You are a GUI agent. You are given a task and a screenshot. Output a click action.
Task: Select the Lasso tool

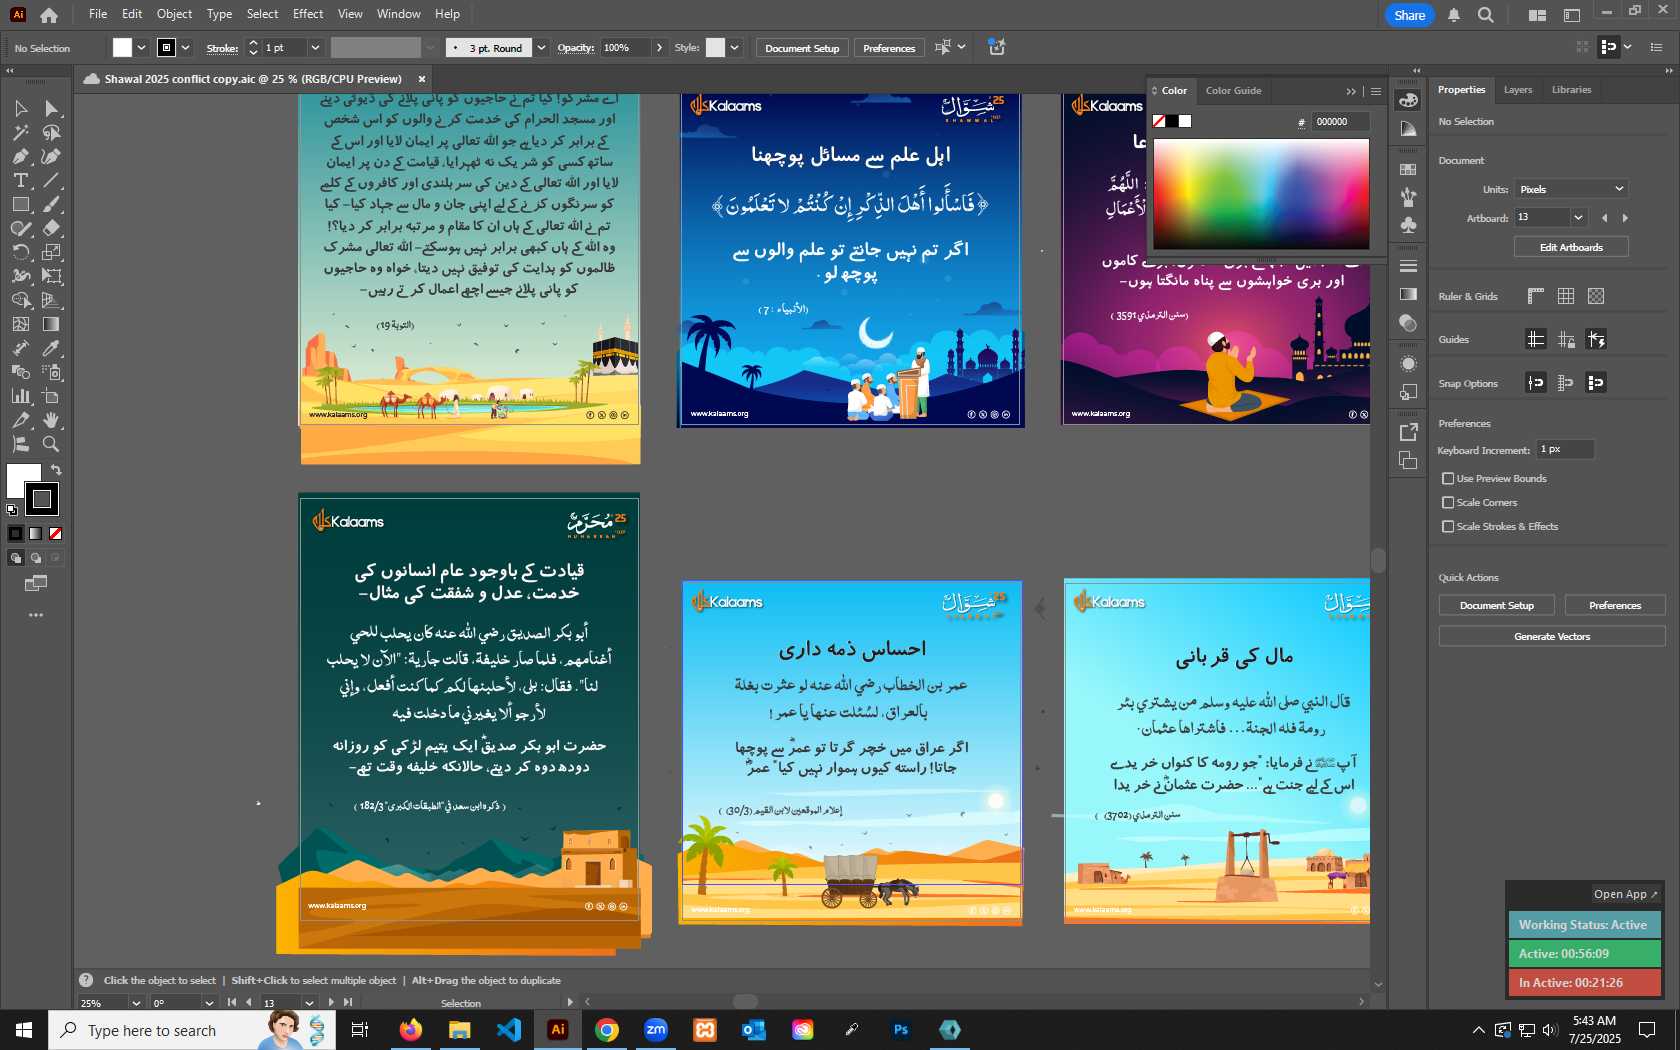[x=51, y=132]
